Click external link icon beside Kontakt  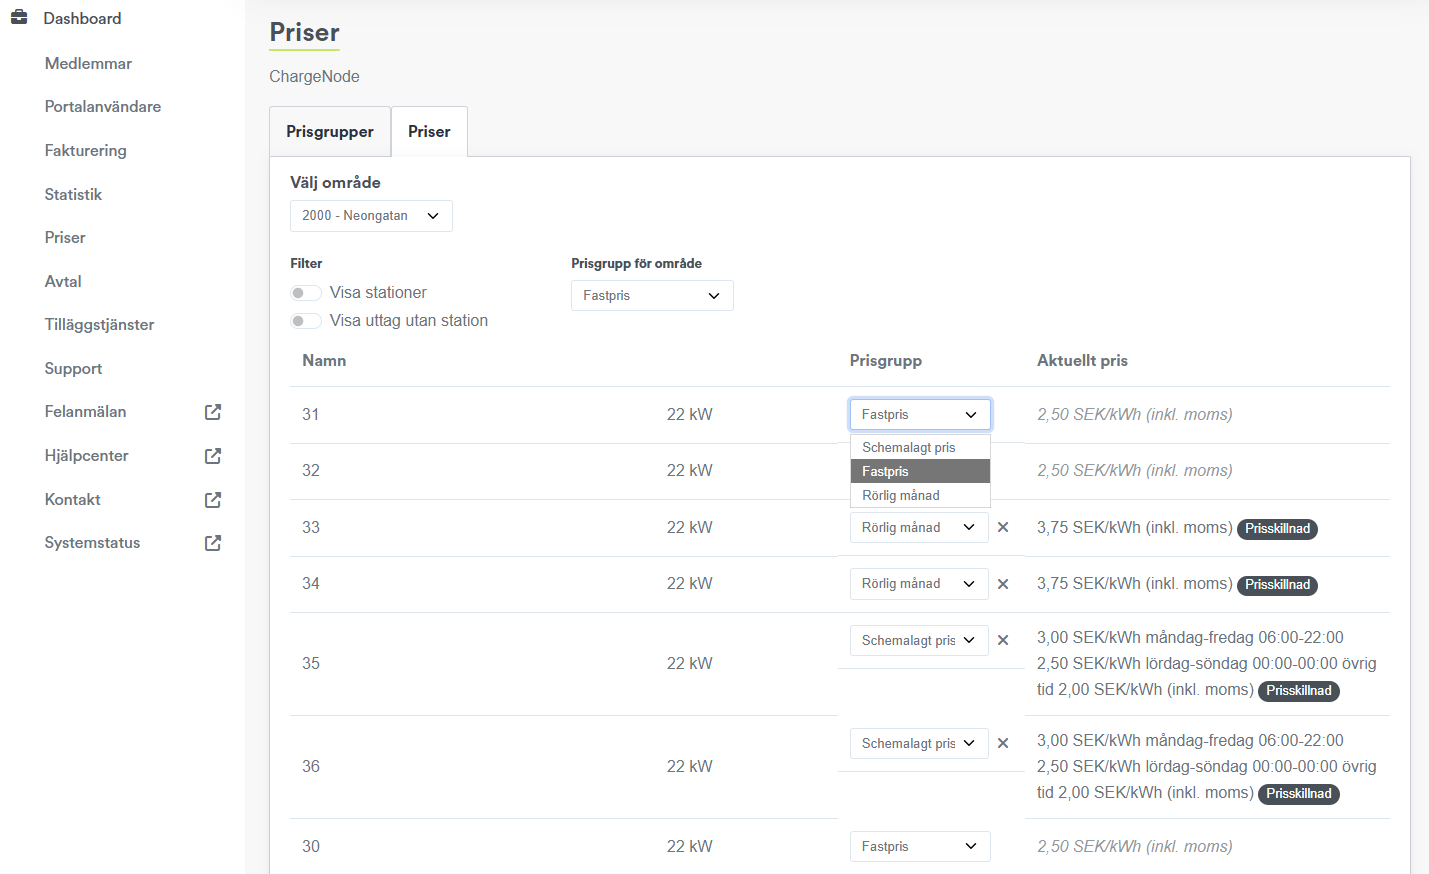pos(213,500)
